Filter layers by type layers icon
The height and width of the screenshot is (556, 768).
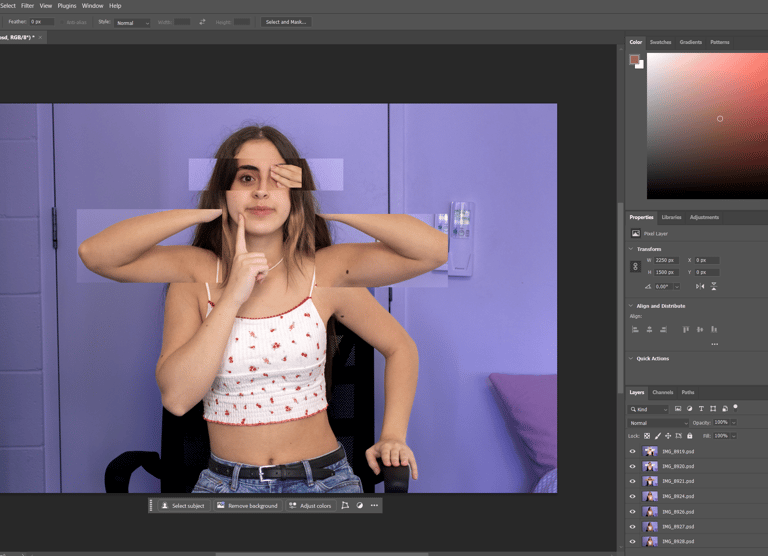pos(701,409)
